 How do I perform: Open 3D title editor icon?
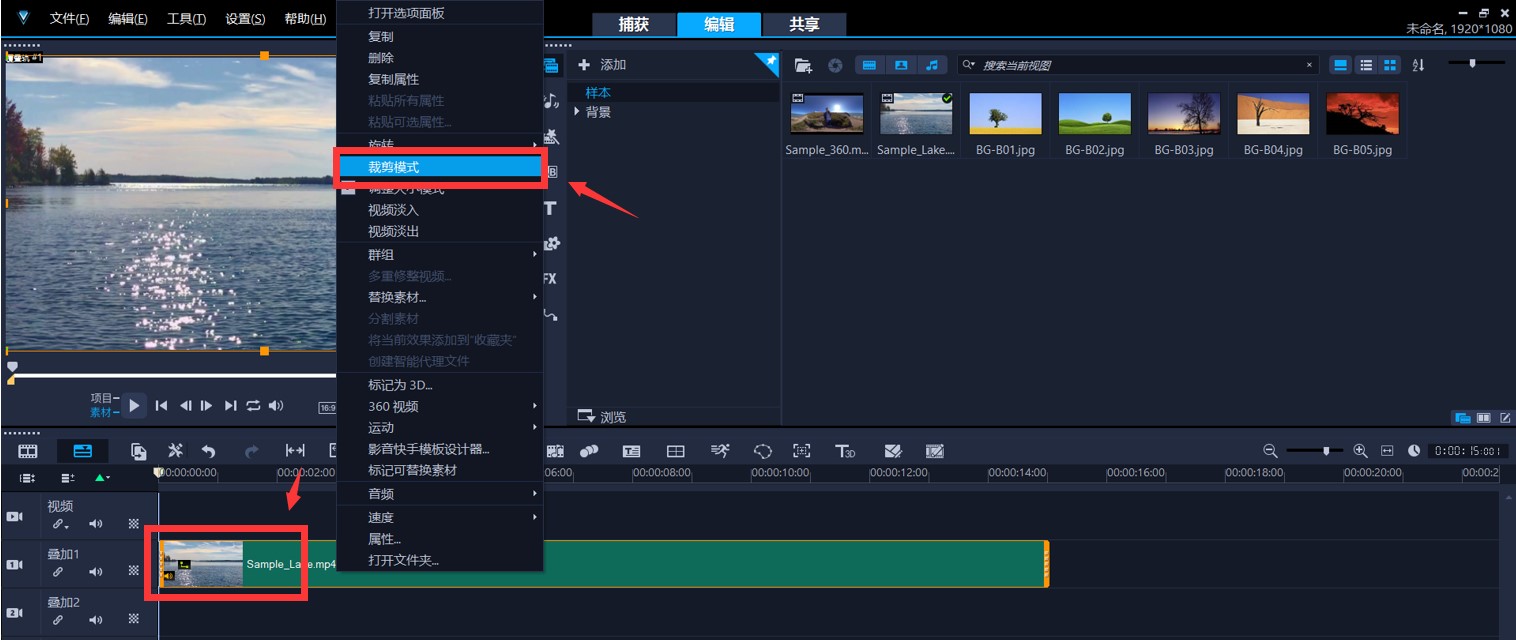click(x=845, y=451)
